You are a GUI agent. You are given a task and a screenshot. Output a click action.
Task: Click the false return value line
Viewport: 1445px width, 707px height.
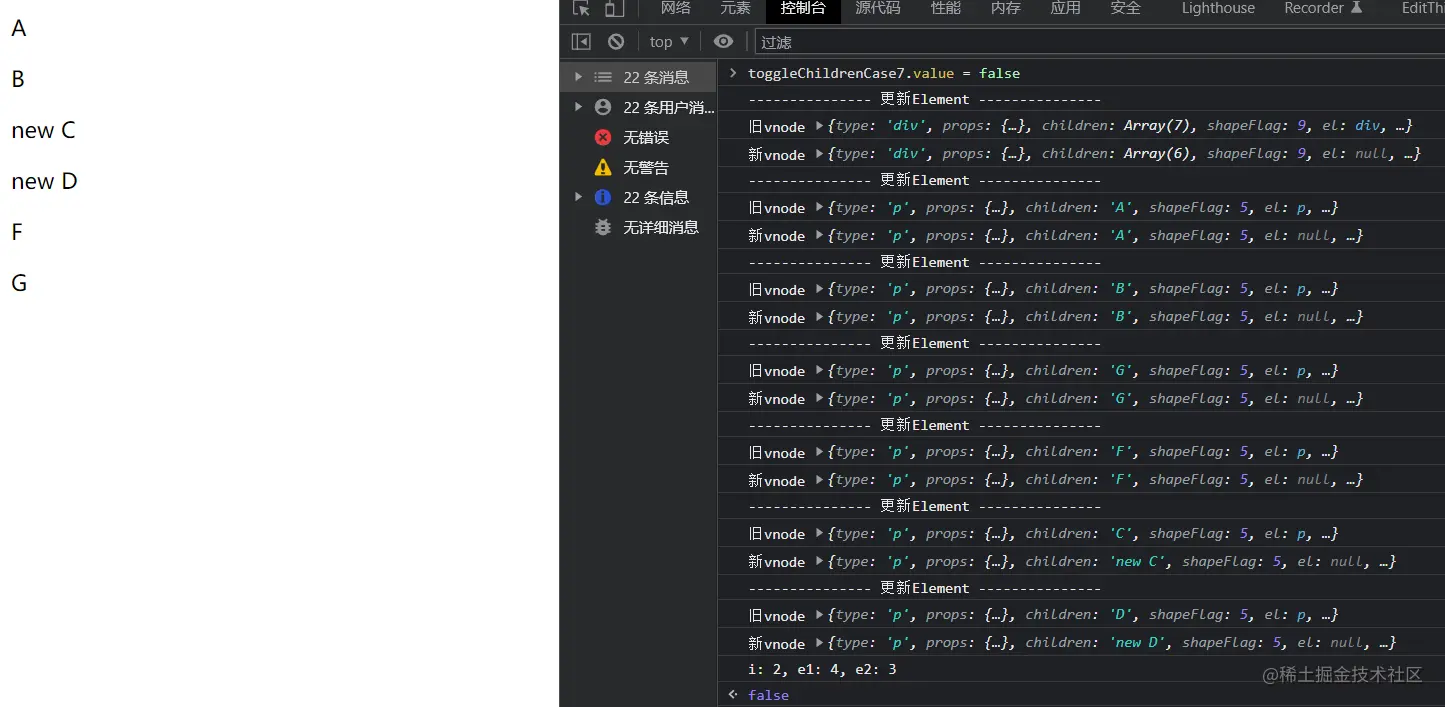(x=768, y=695)
